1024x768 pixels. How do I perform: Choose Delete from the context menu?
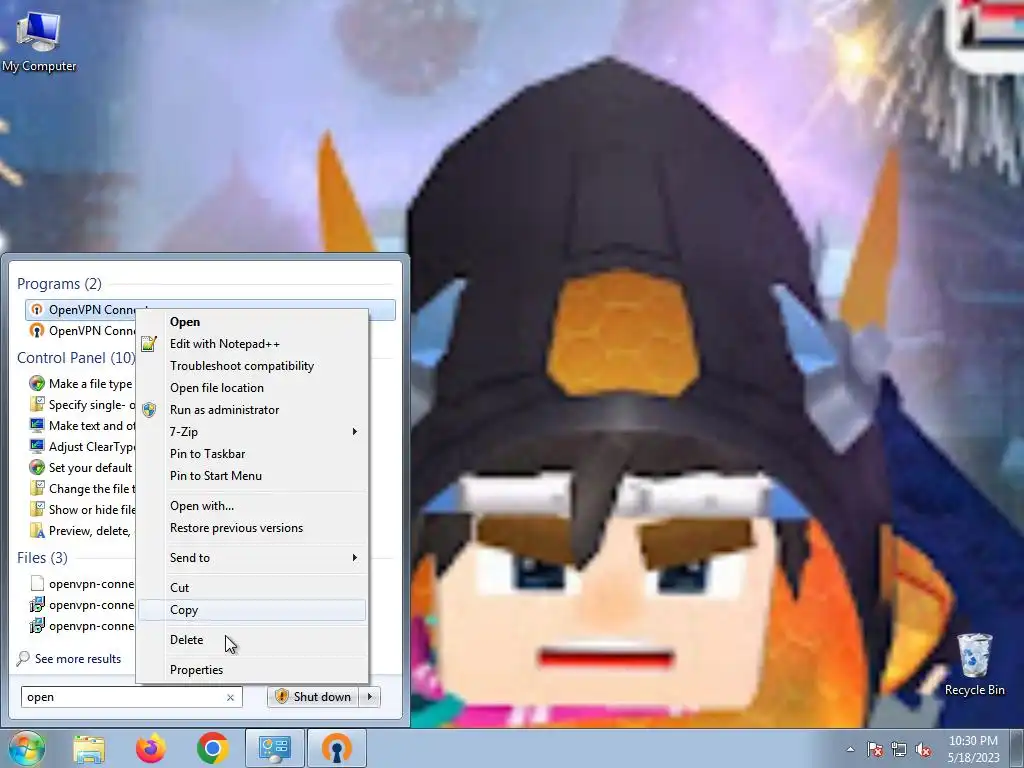click(251, 640)
